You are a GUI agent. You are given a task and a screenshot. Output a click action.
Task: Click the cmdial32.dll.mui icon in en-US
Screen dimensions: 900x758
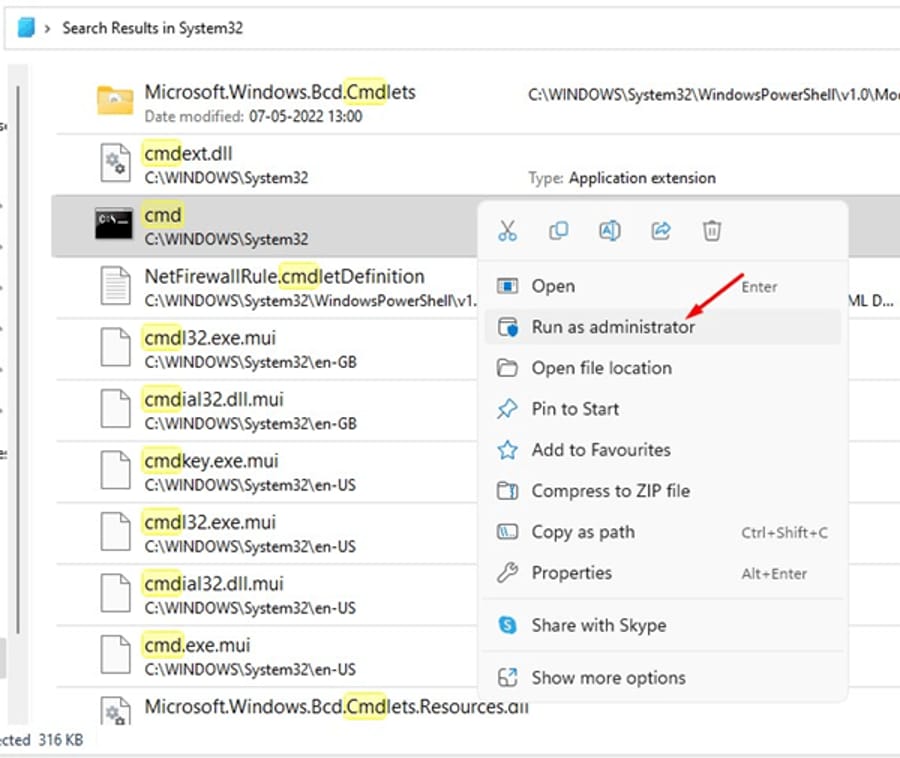(x=115, y=593)
